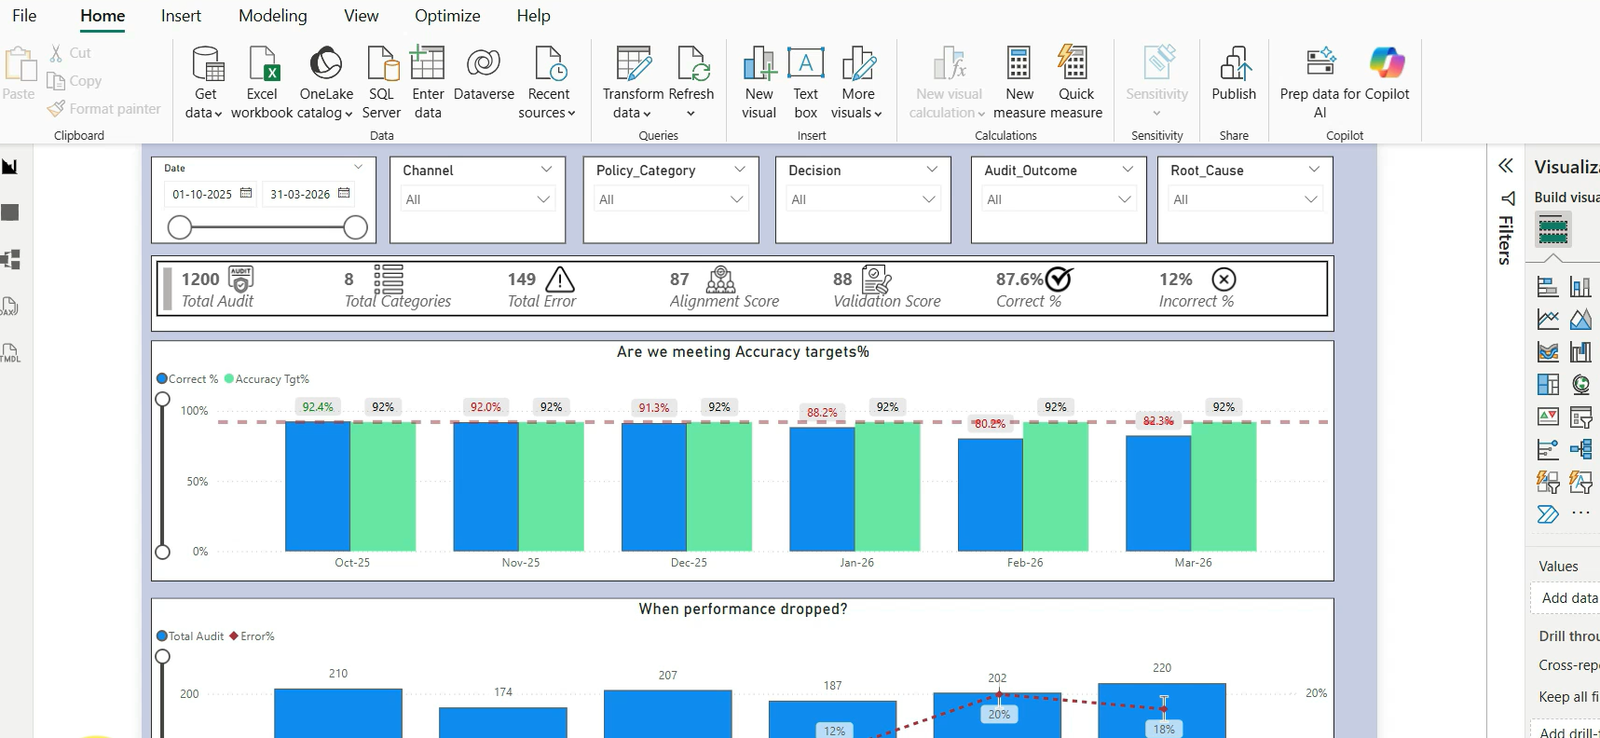Publish the report
Image resolution: width=1600 pixels, height=738 pixels.
tap(1233, 75)
